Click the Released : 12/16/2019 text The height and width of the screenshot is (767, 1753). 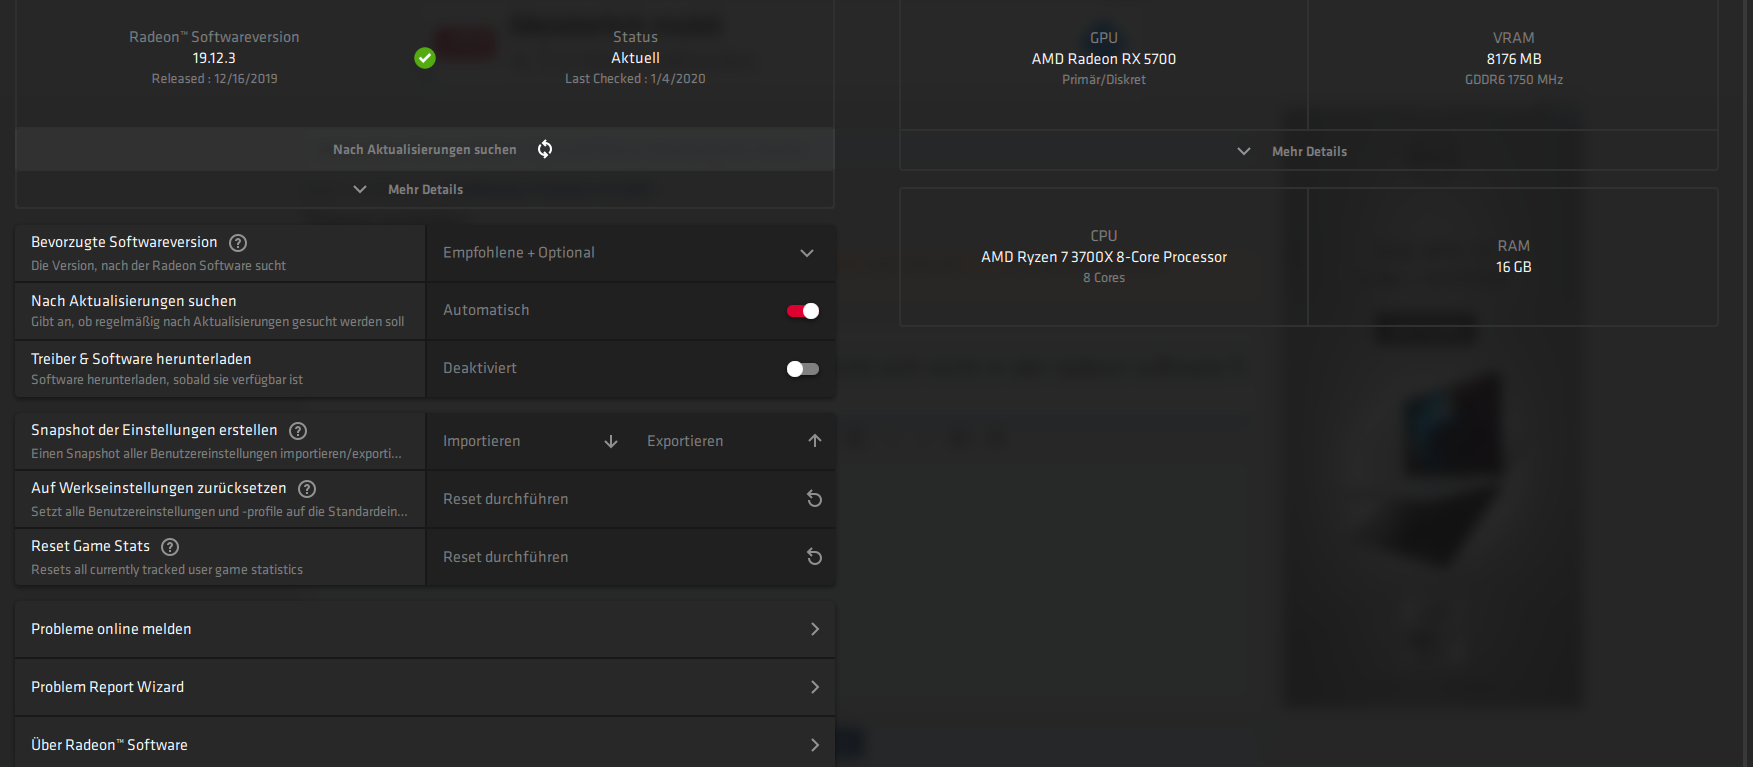tap(215, 78)
